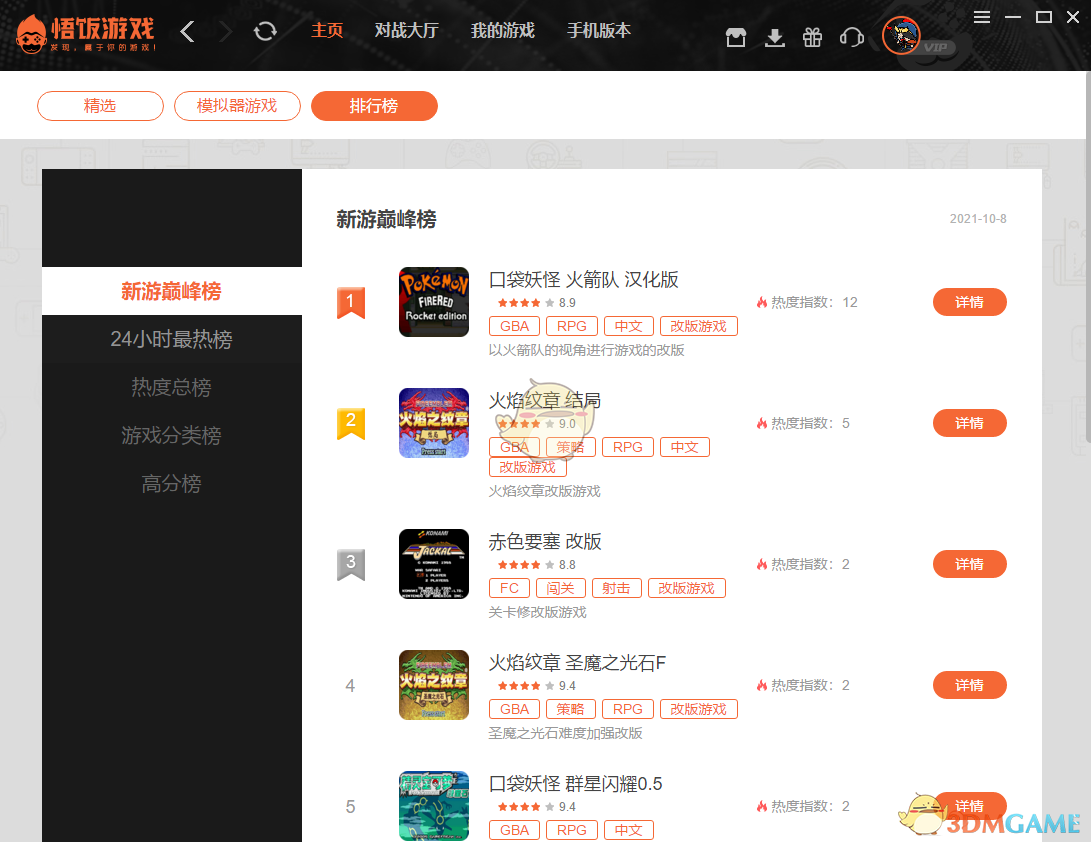Open 详情 for 火焰纹章 结局
1091x842 pixels.
(969, 423)
